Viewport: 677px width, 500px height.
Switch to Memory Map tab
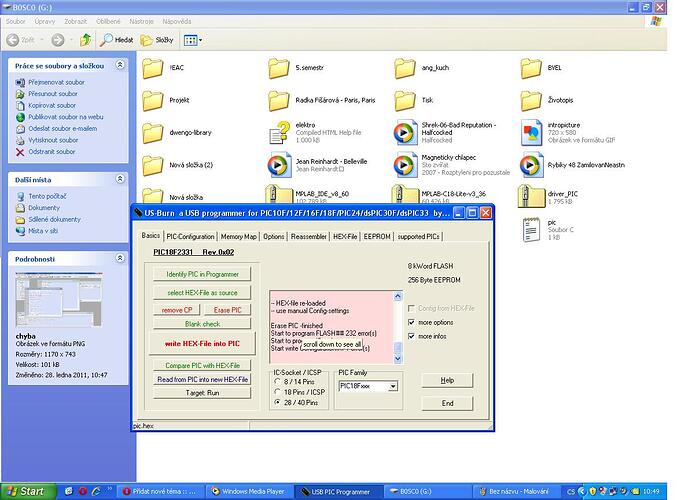[239, 237]
